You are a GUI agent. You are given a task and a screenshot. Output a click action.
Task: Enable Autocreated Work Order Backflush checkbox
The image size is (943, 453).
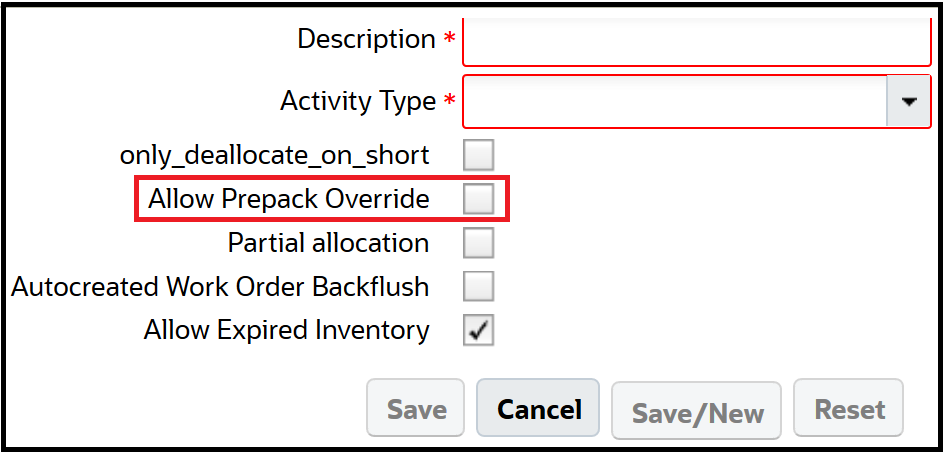point(478,287)
